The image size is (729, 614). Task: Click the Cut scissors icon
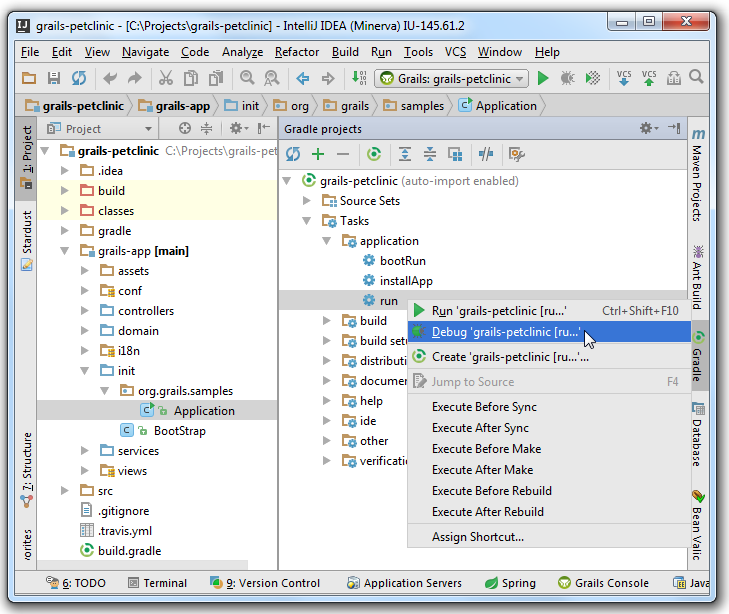165,78
